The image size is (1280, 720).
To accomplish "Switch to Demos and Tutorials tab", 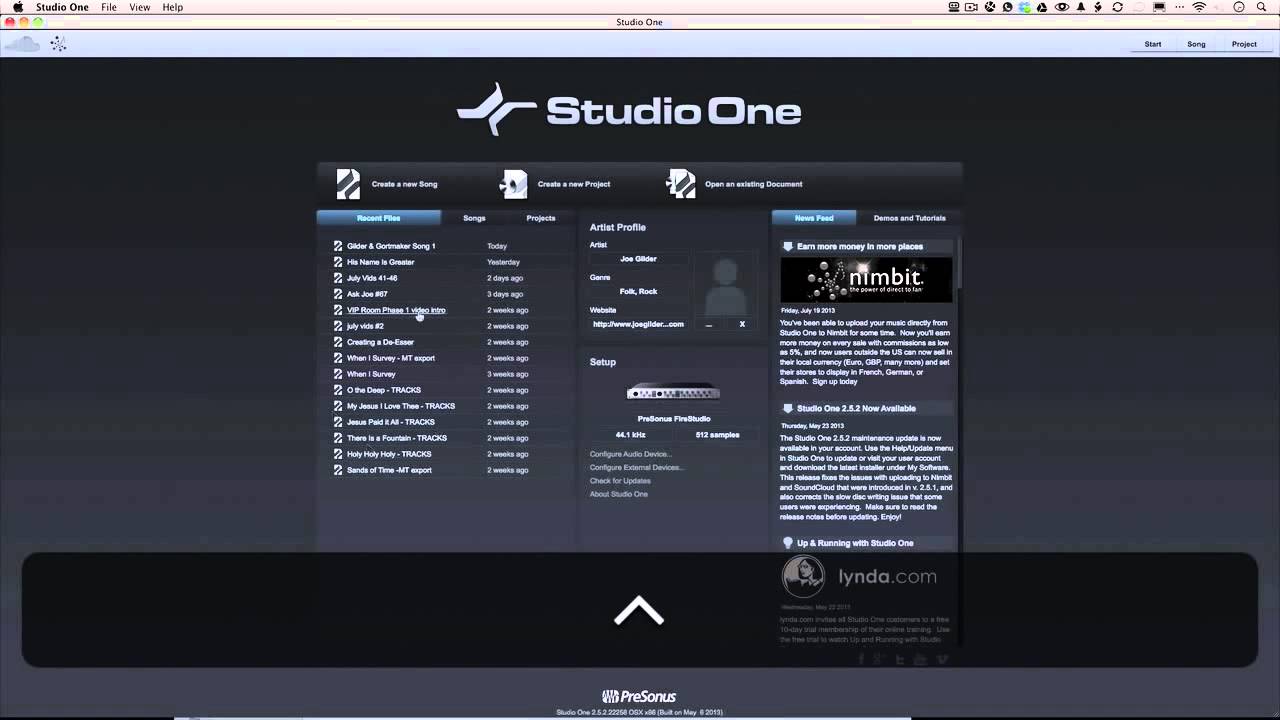I will [x=909, y=218].
